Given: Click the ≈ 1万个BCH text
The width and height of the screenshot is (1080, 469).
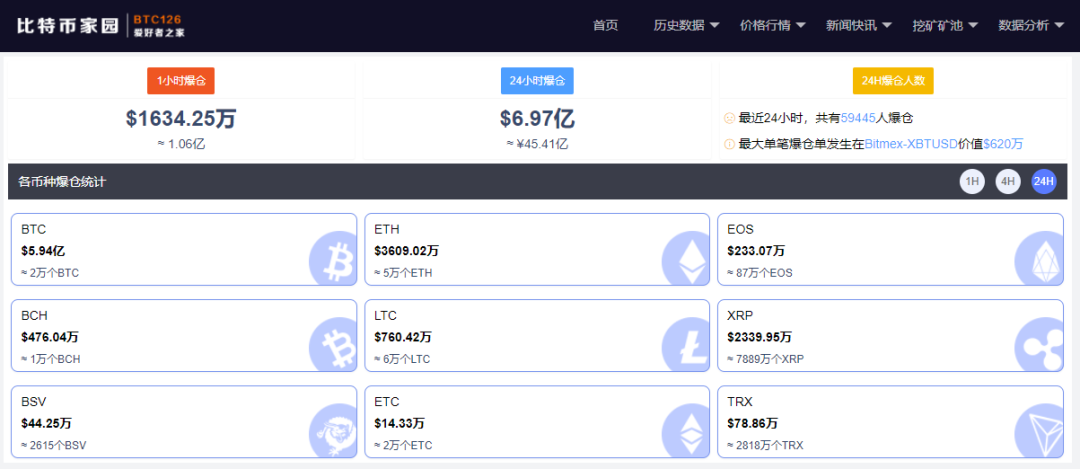Looking at the screenshot, I should point(51,359).
